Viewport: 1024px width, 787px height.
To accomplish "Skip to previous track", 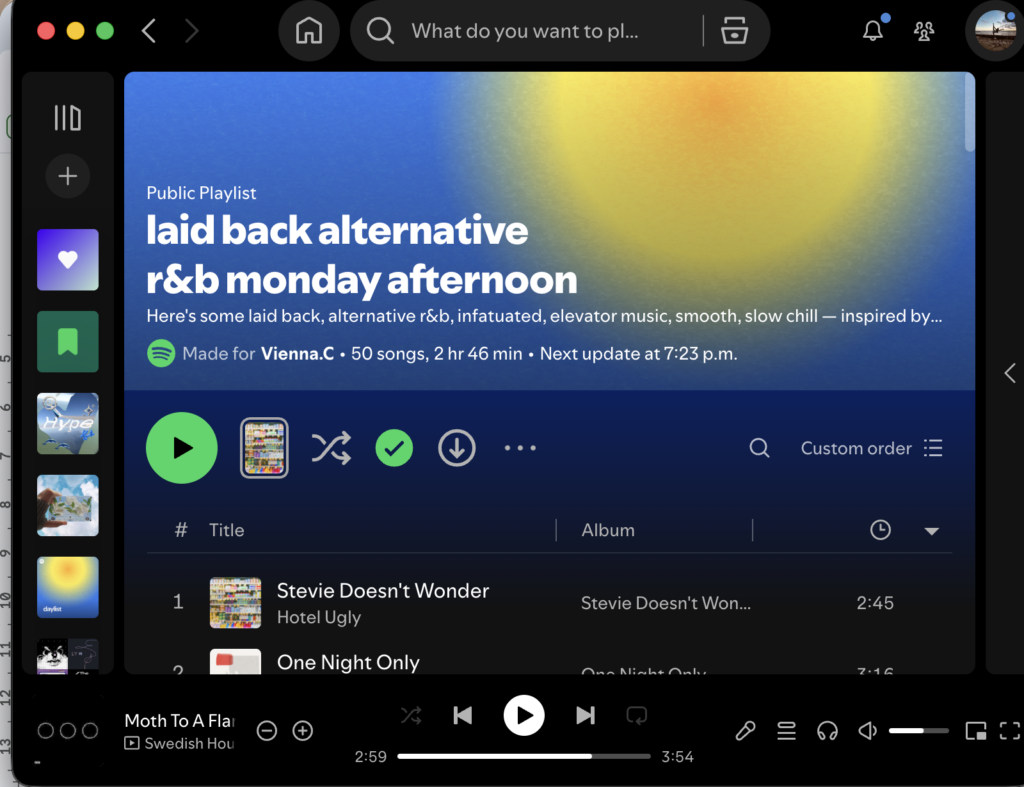I will 462,715.
